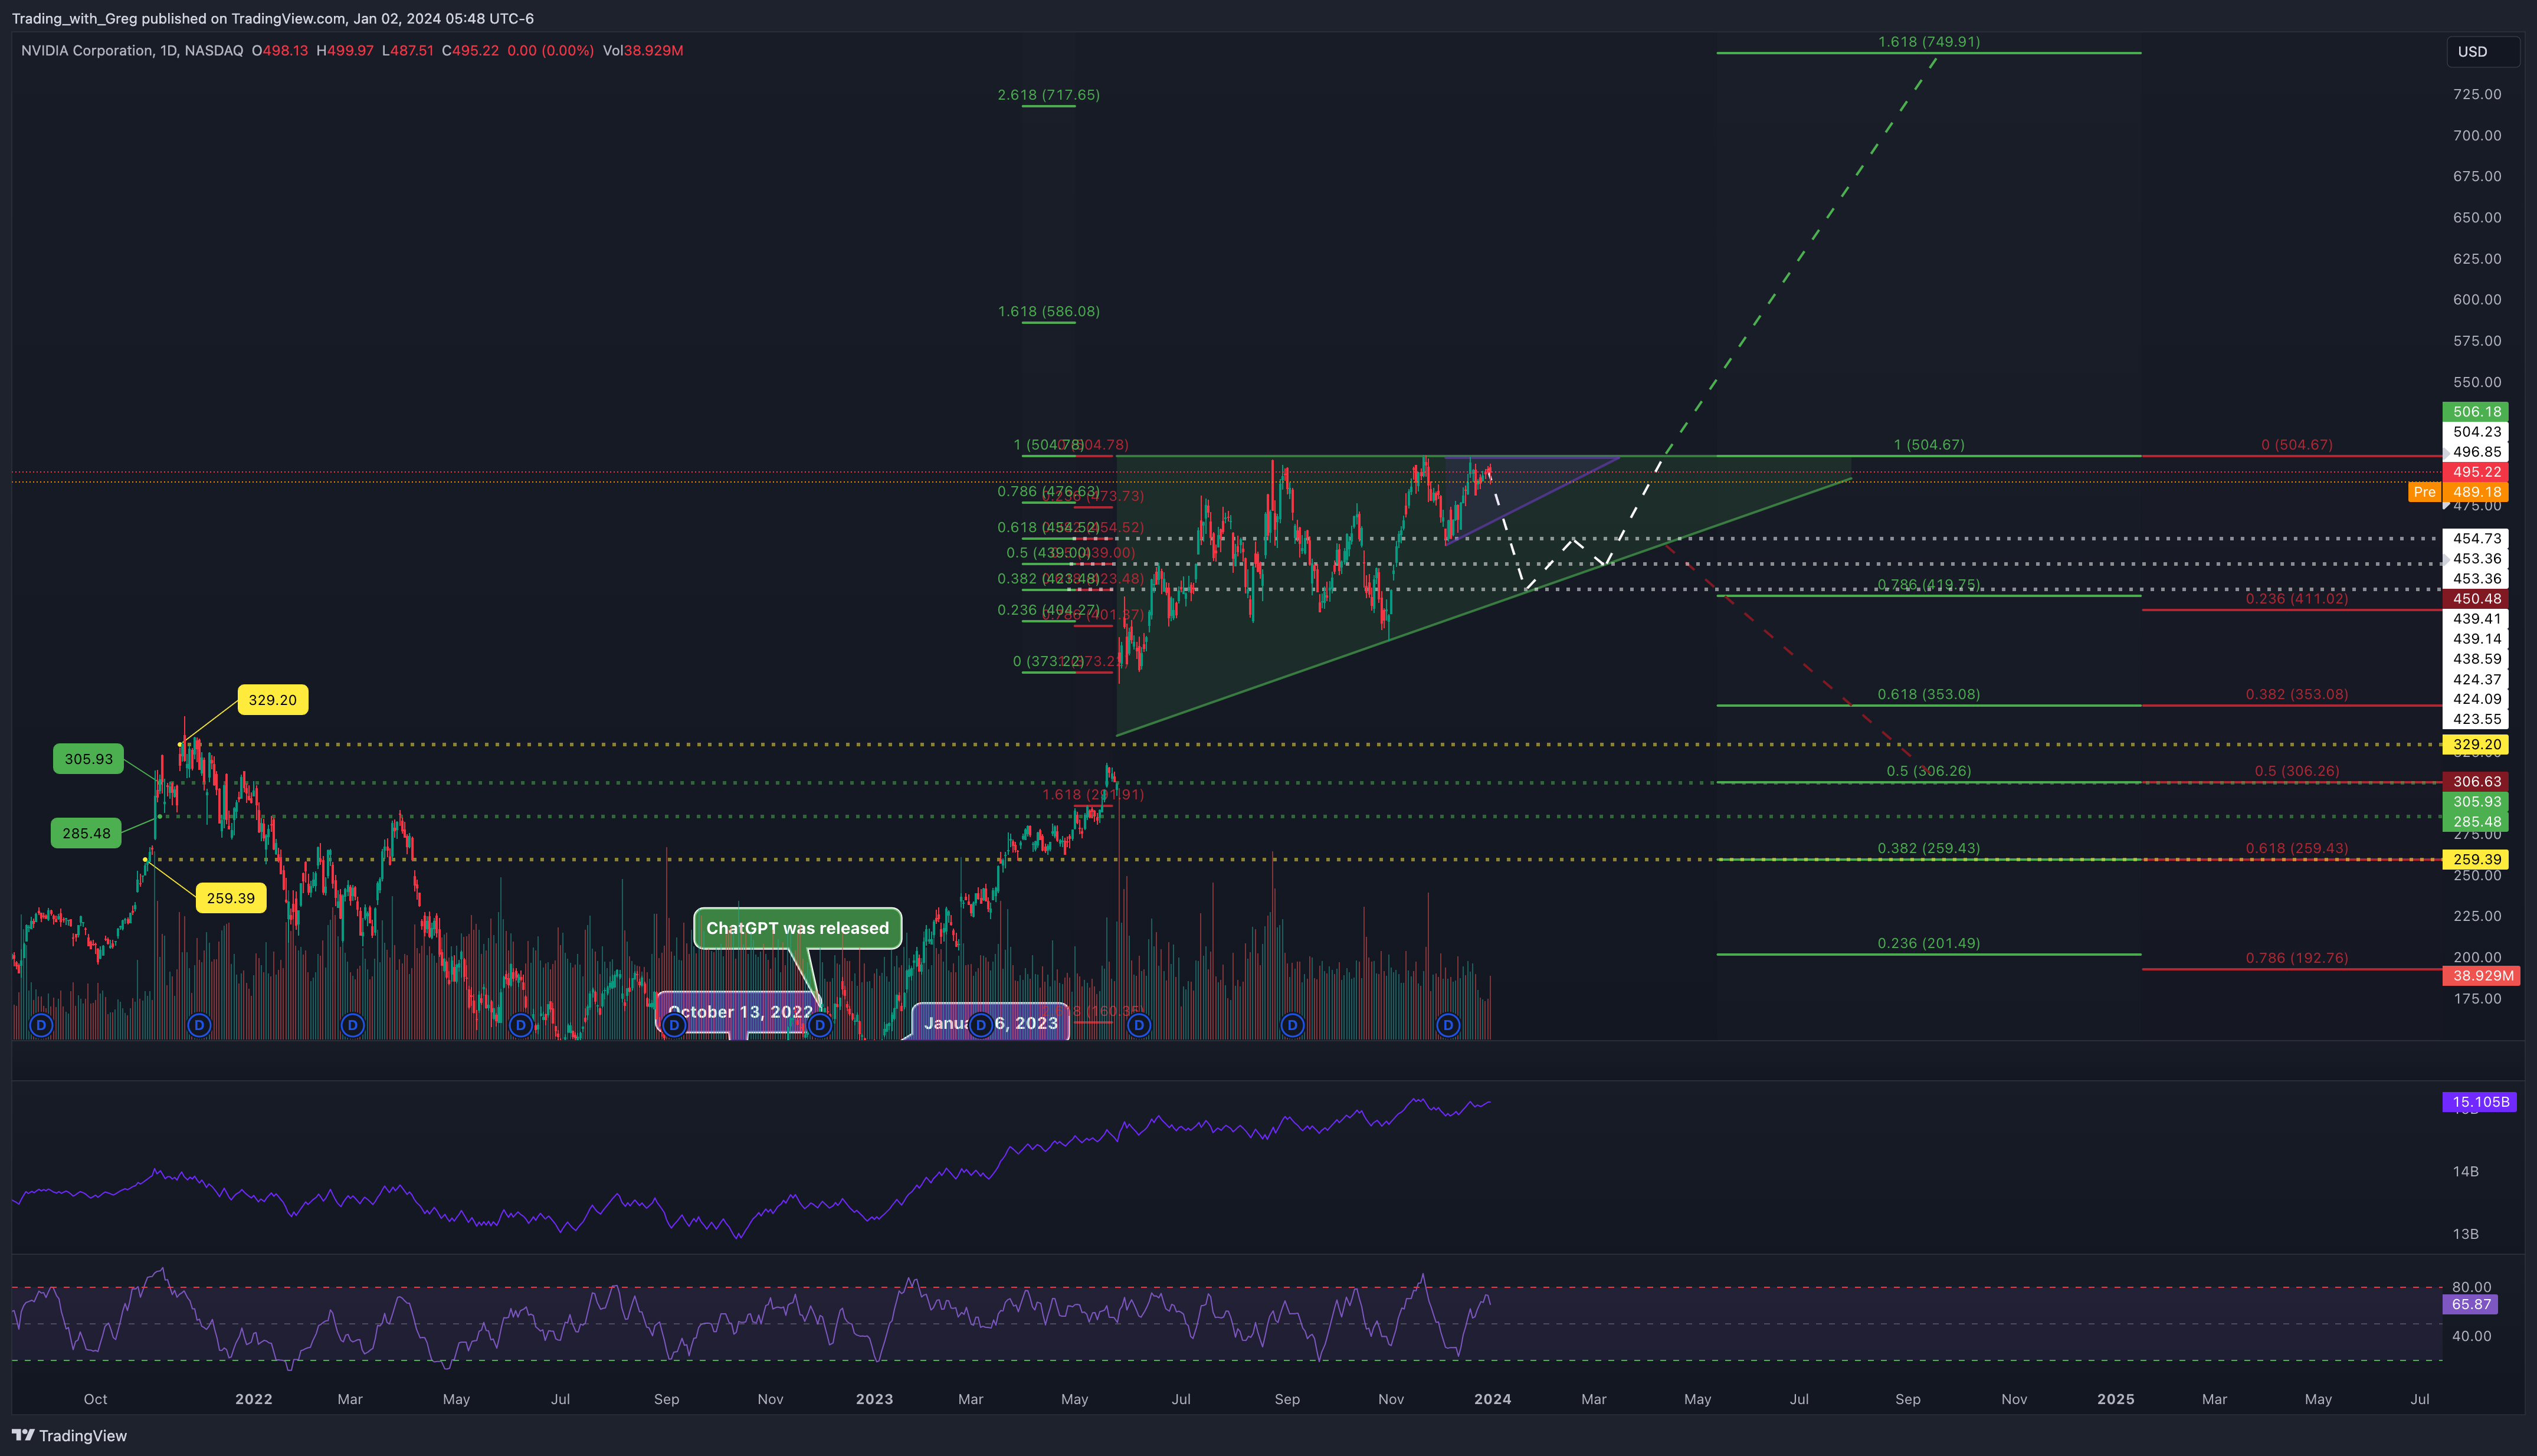The image size is (2537, 1456).
Task: Click the 1.618 (749.91) Fibonacci label
Action: click(1929, 42)
